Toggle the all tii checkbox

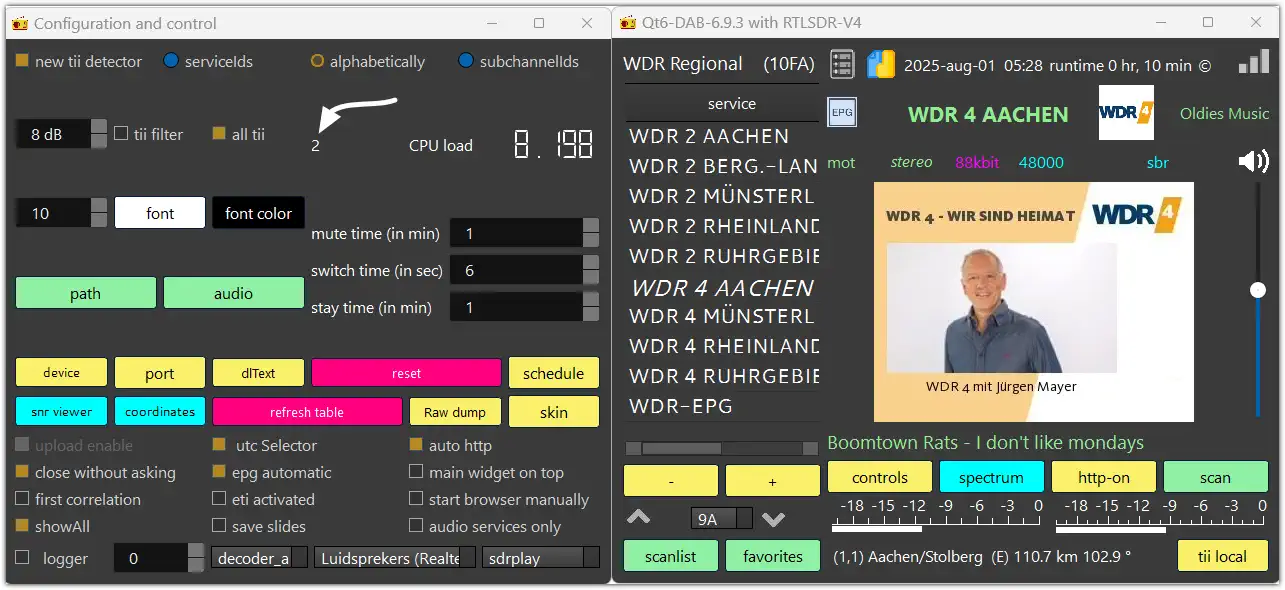(219, 133)
